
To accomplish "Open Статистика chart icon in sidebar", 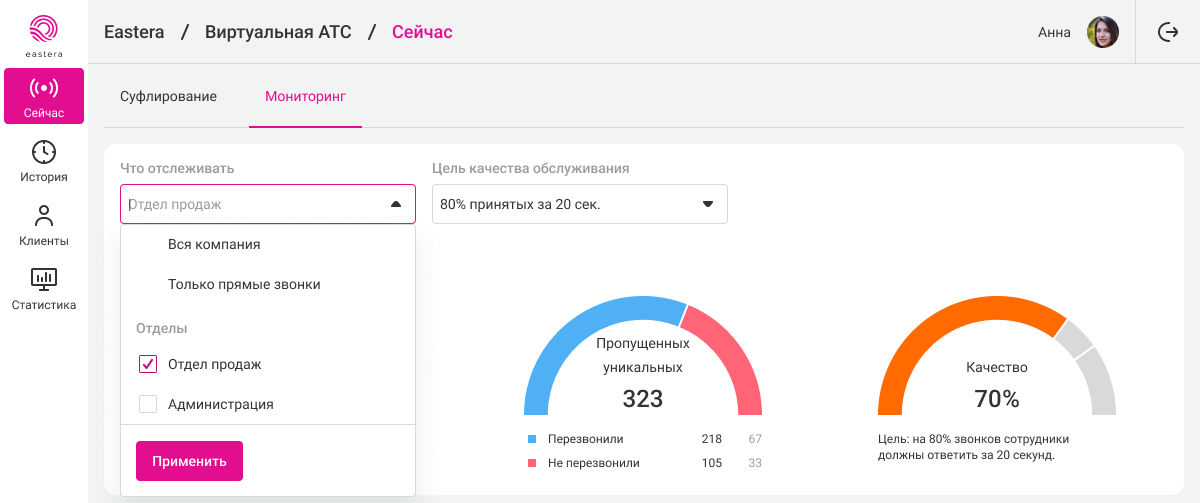I will 44,279.
